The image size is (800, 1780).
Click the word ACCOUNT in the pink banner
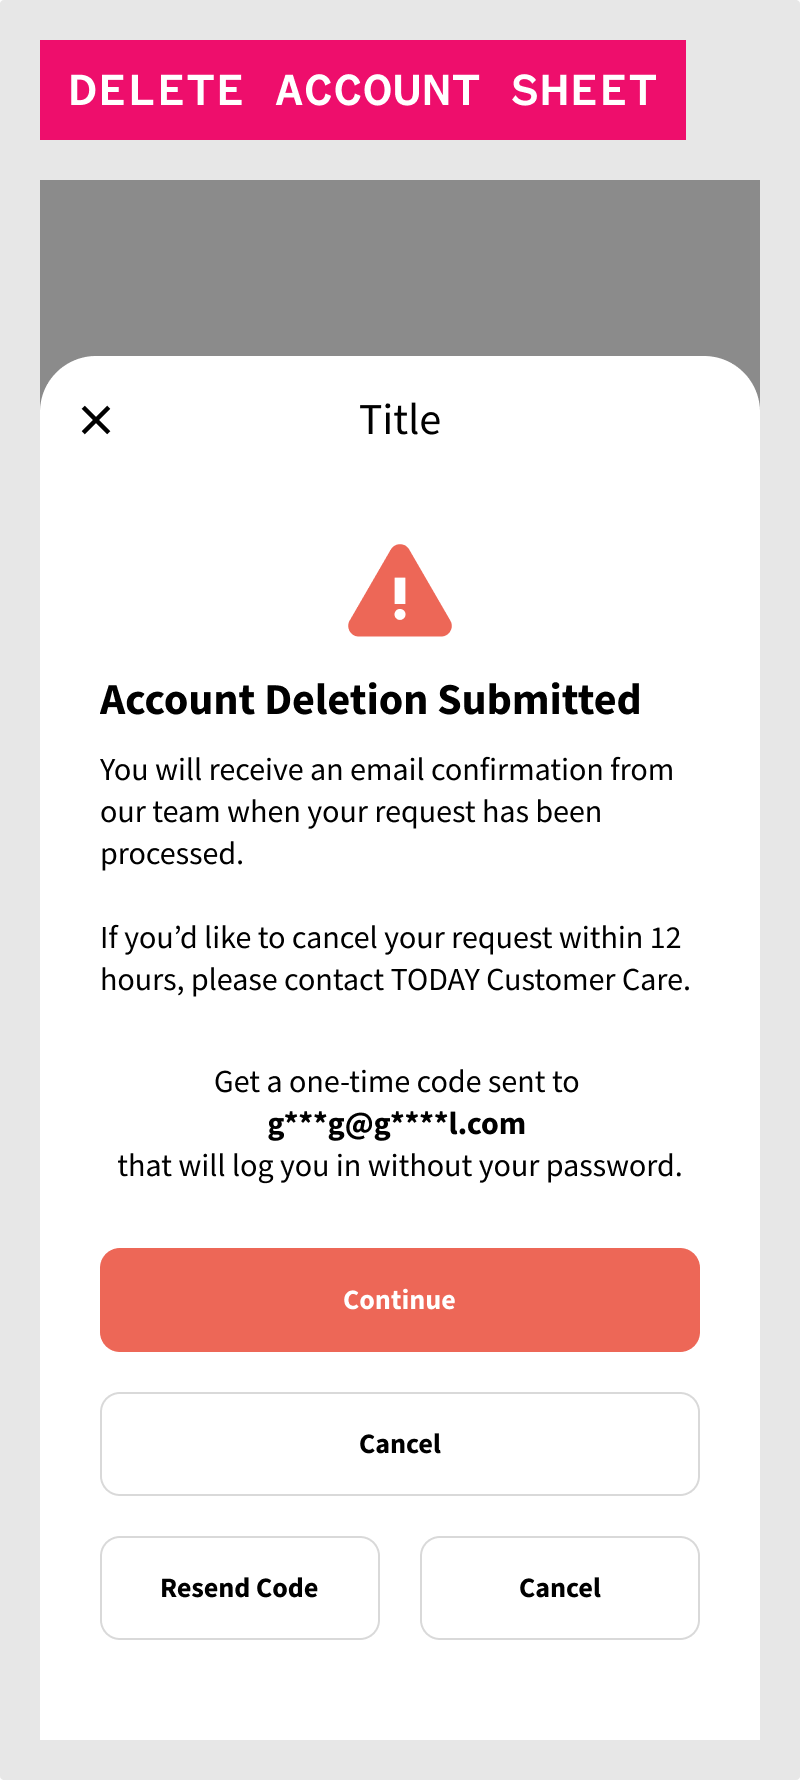click(x=378, y=91)
